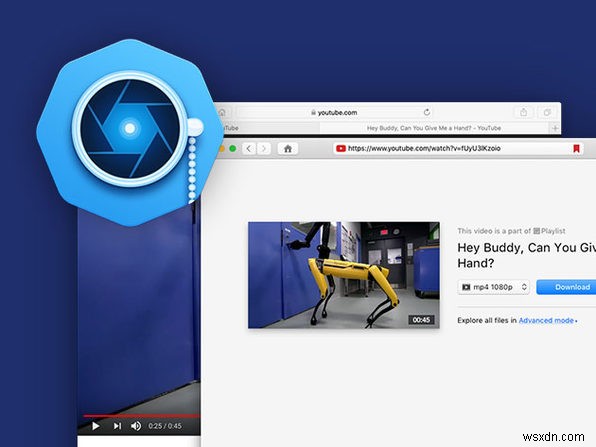Image resolution: width=596 pixels, height=447 pixels.
Task: Select the 'Hey Buddy, Can You Give Me a Hand?' tab
Action: [434, 128]
